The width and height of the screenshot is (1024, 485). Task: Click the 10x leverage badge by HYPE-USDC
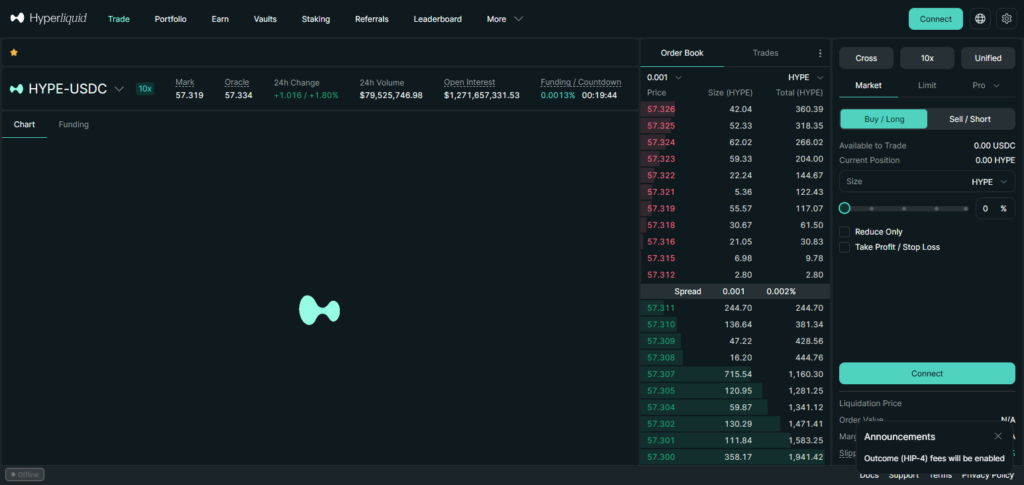pos(145,89)
